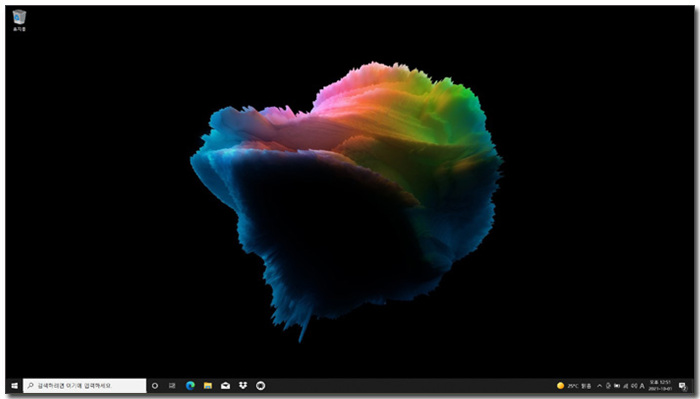700x399 pixels.
Task: Open the volume control in the tray
Action: 634,386
